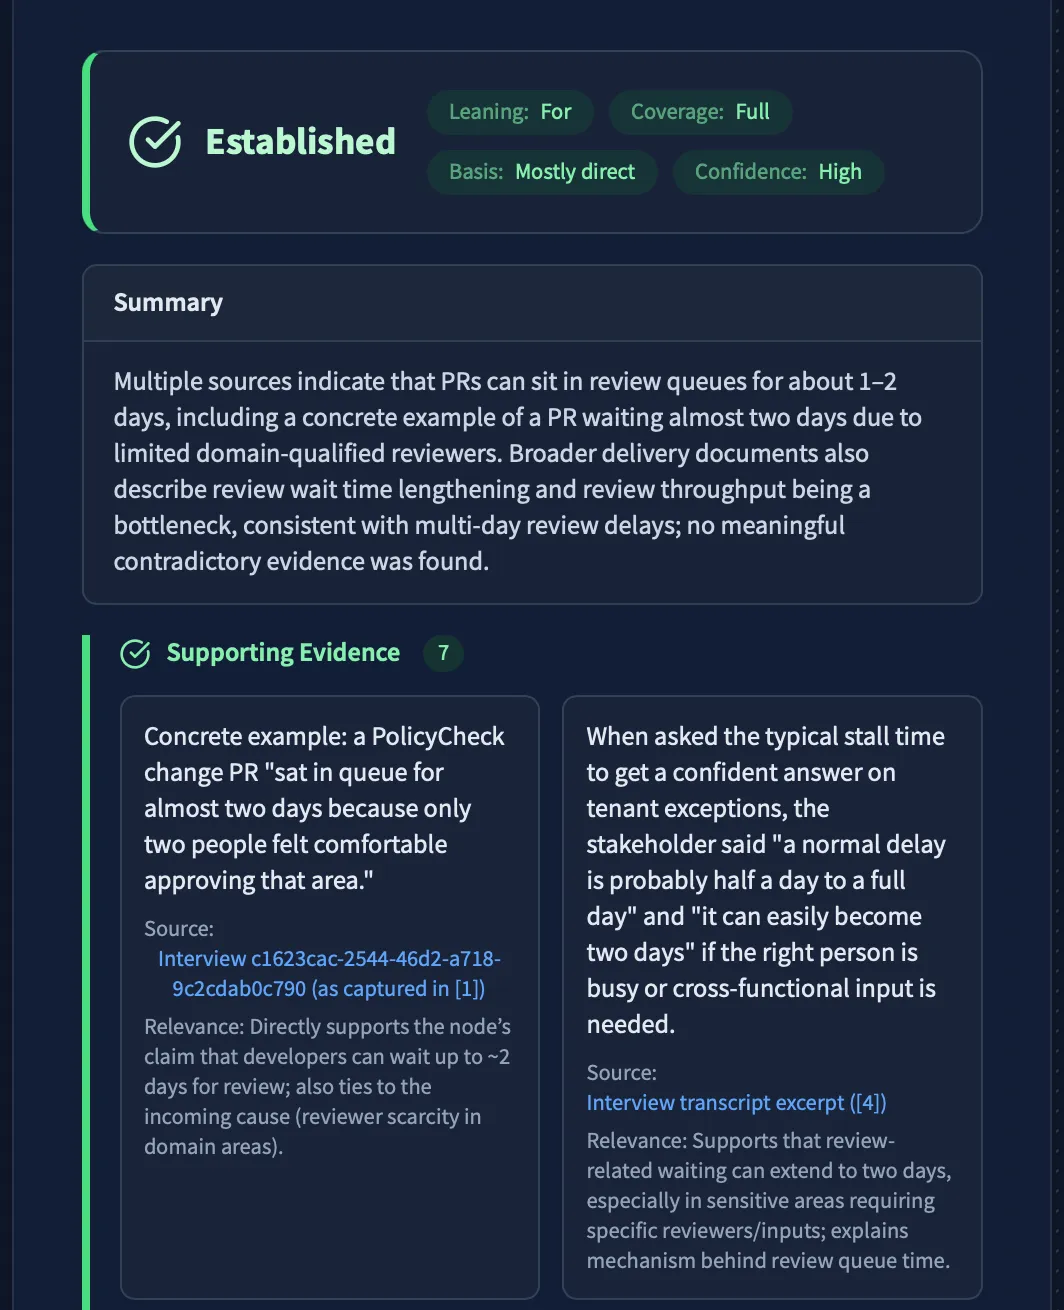
Task: Click the Supporting Evidence checkmark icon
Action: click(x=135, y=653)
